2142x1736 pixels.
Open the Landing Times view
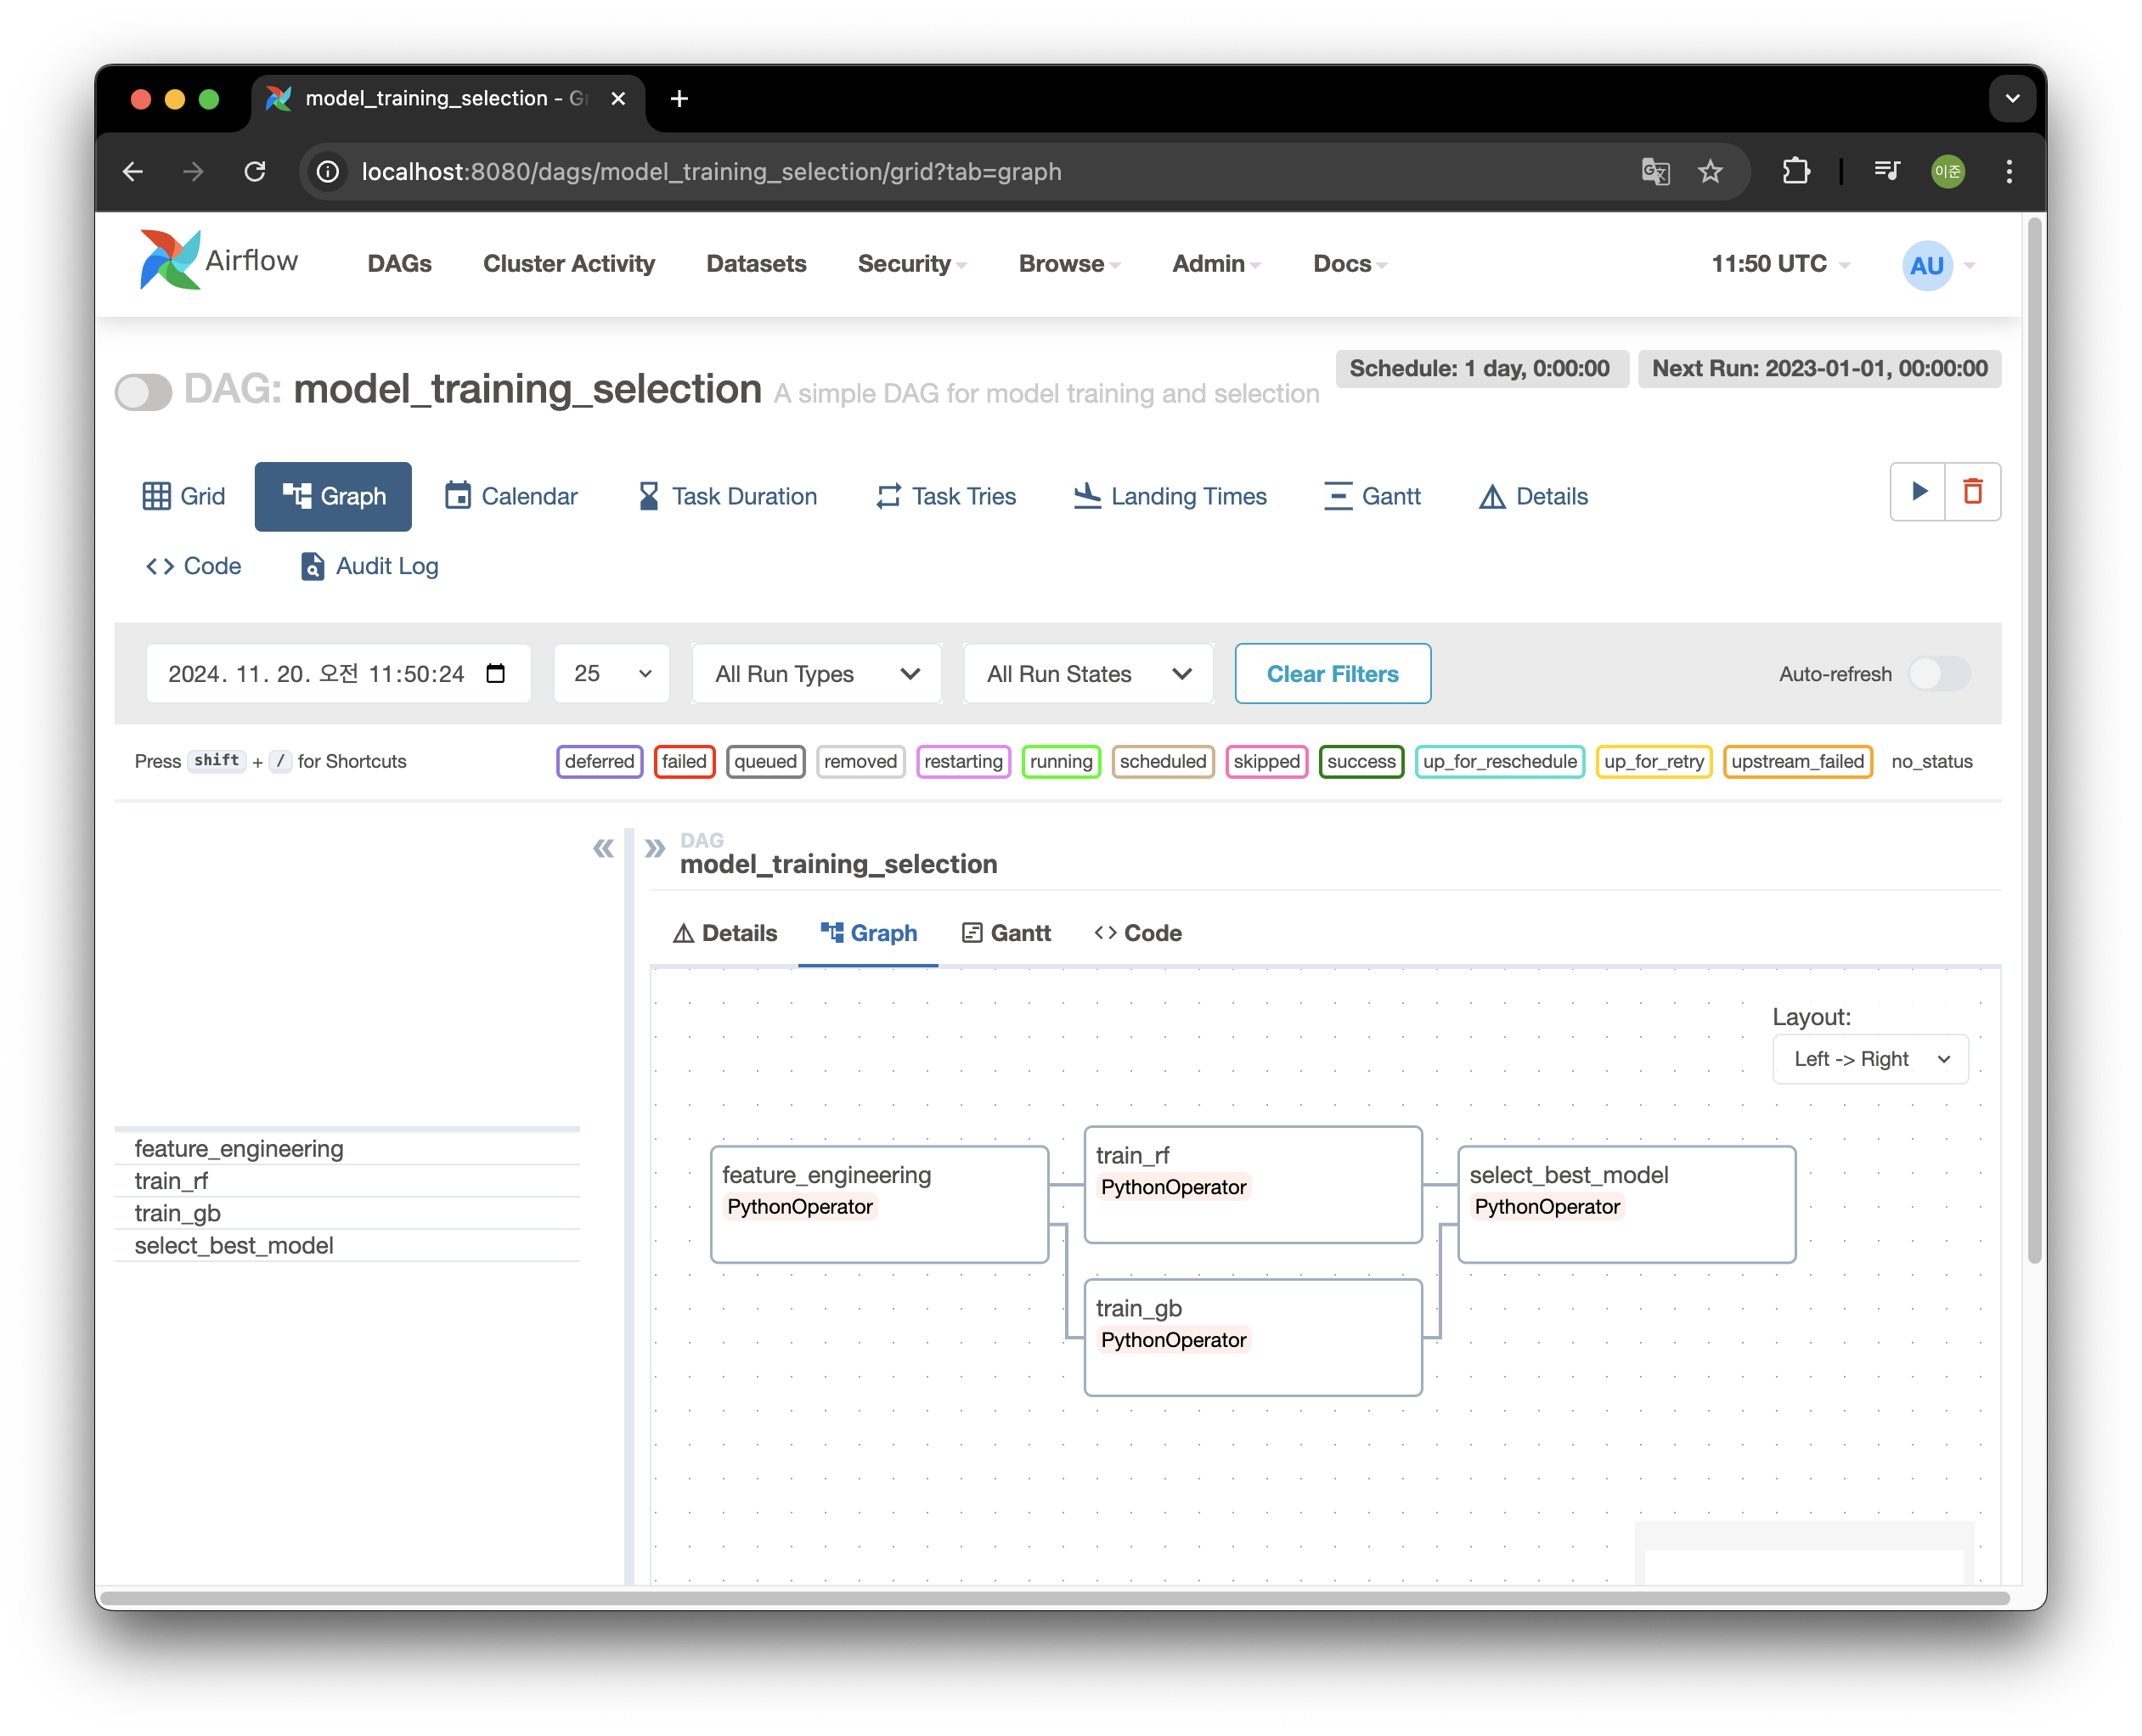click(1169, 496)
